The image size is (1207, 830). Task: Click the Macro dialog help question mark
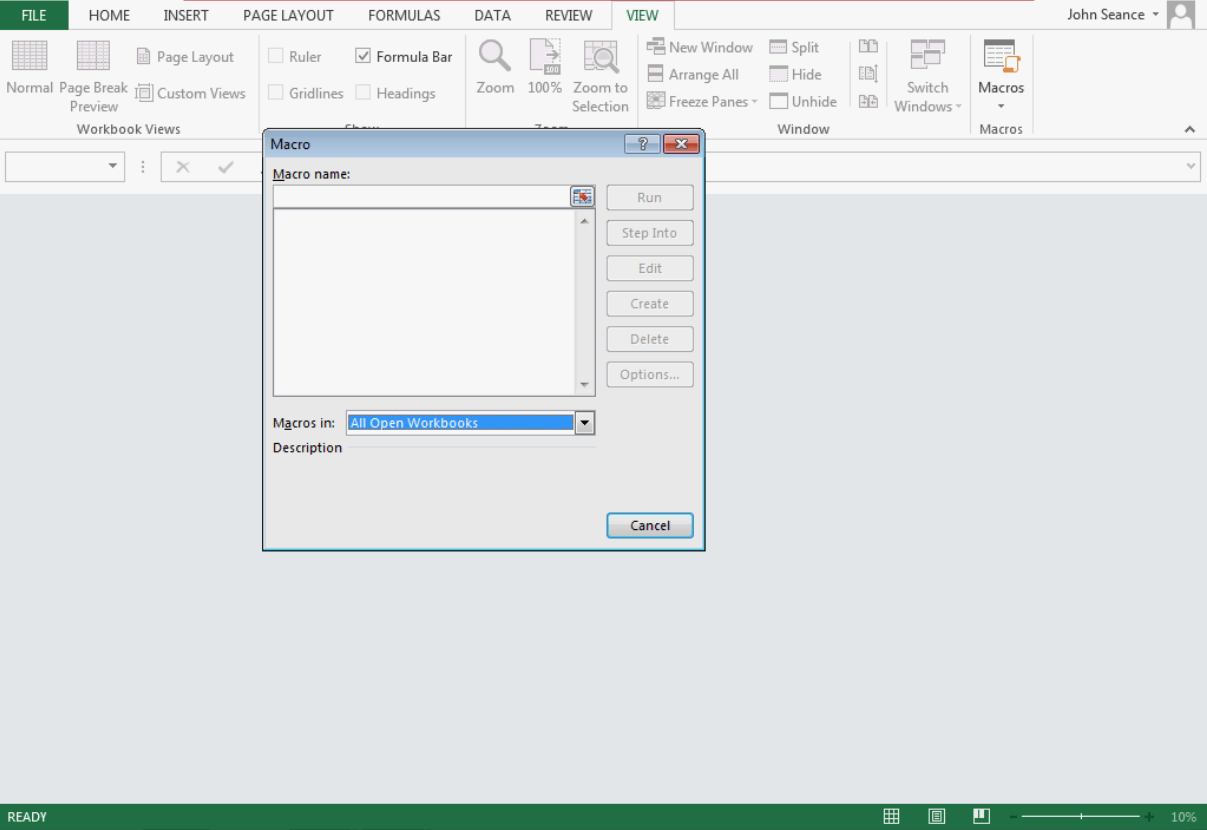[642, 144]
